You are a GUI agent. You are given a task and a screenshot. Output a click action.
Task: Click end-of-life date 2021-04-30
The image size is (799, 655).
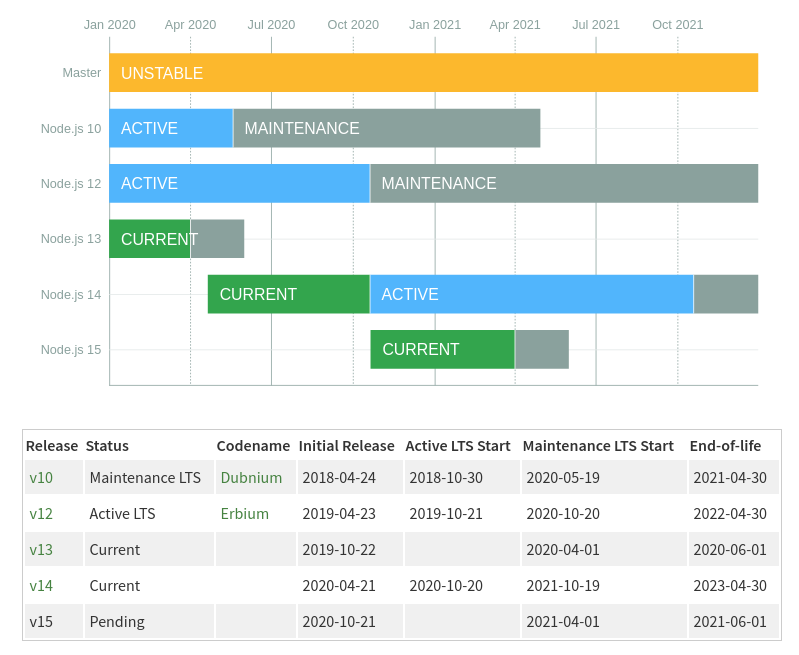coord(730,478)
